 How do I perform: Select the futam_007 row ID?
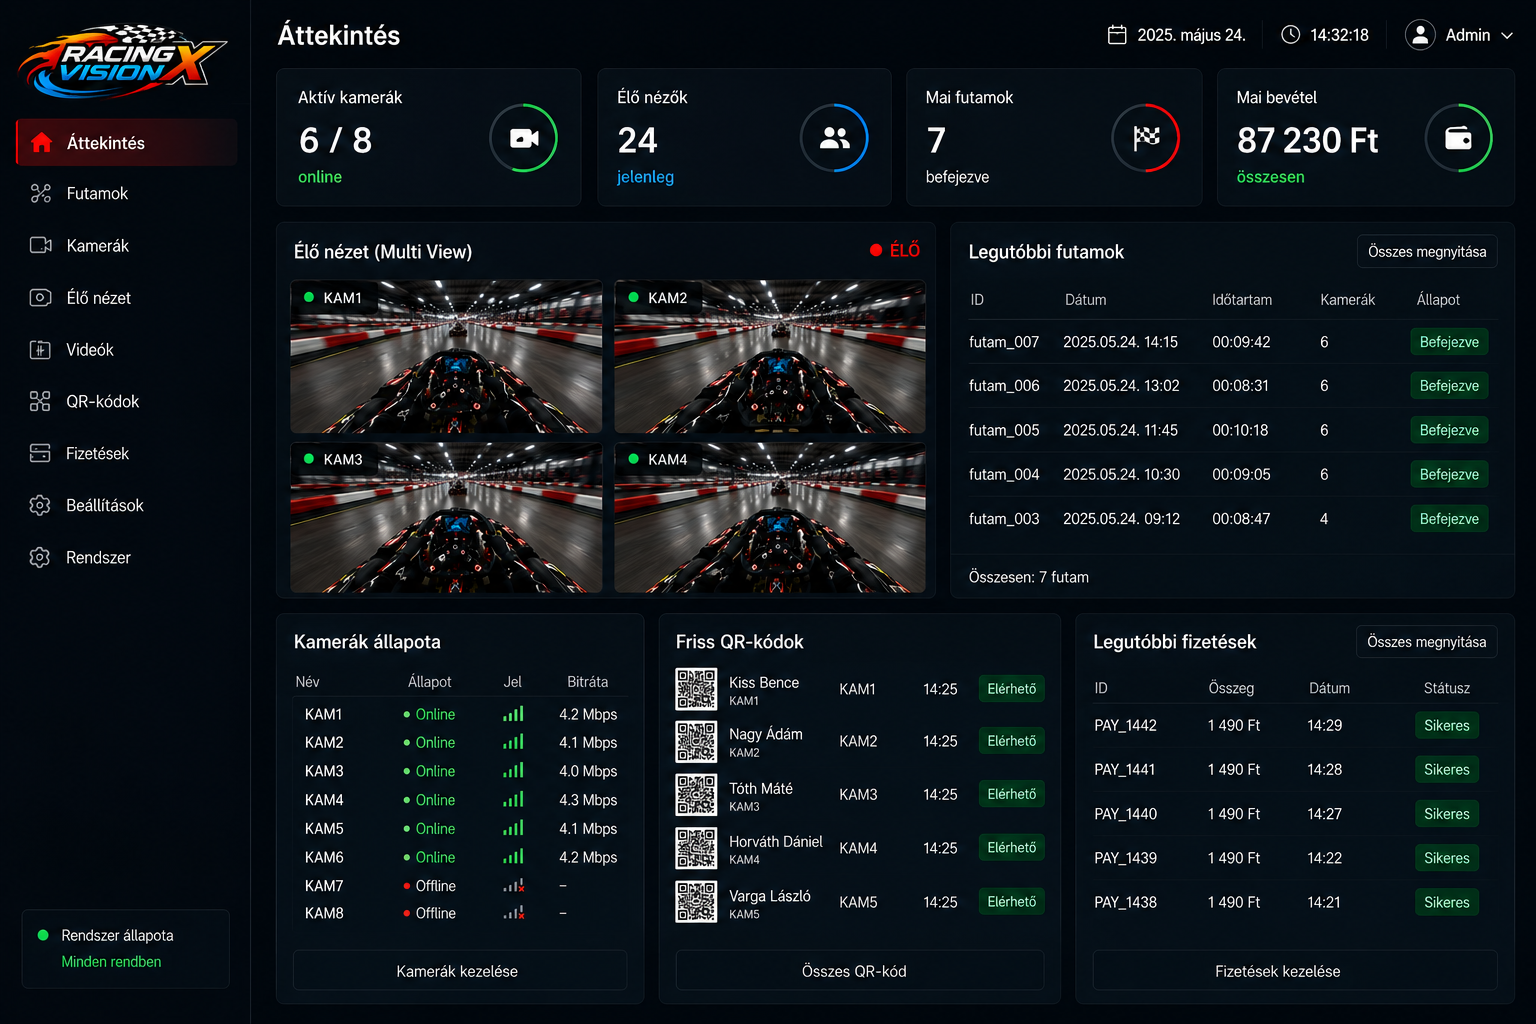point(1004,342)
